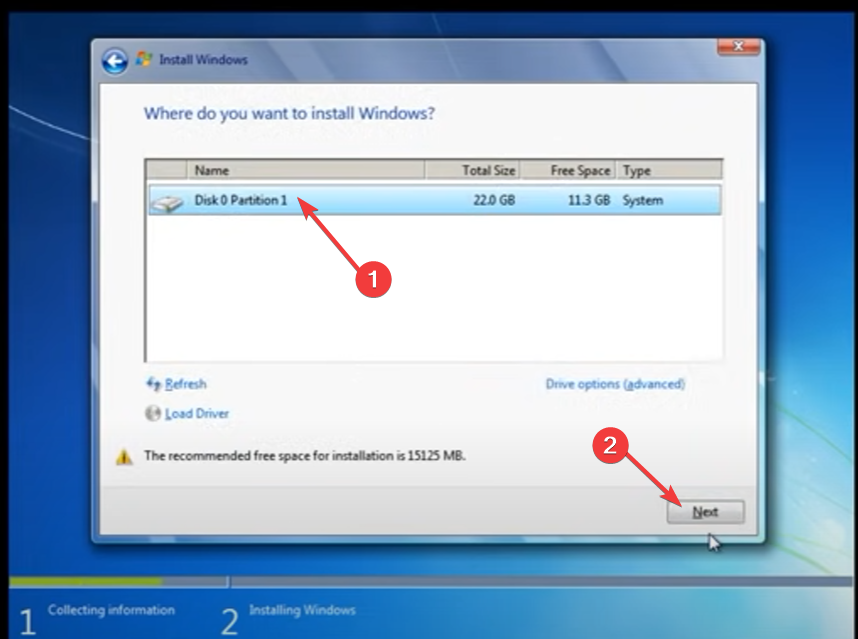Click the setup progress bar

(x=431, y=581)
